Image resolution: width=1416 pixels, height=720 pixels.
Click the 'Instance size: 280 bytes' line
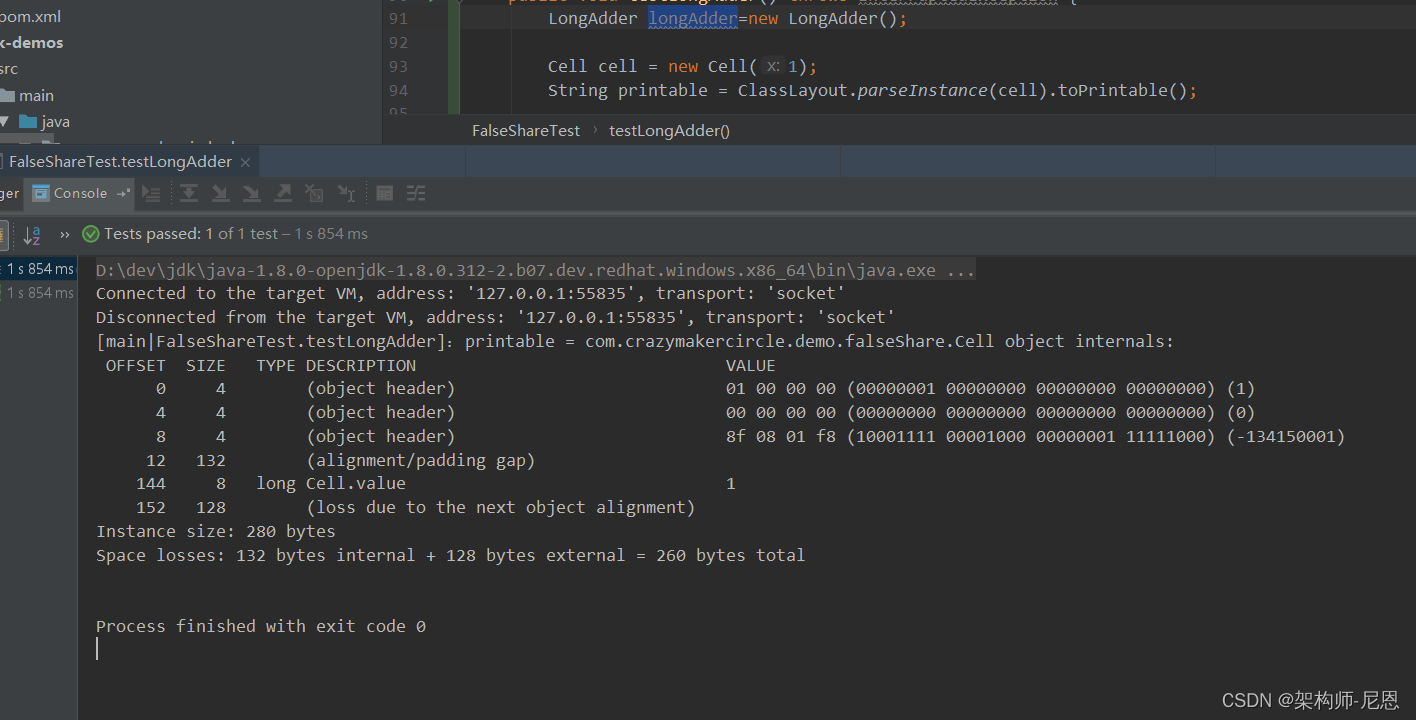point(216,531)
